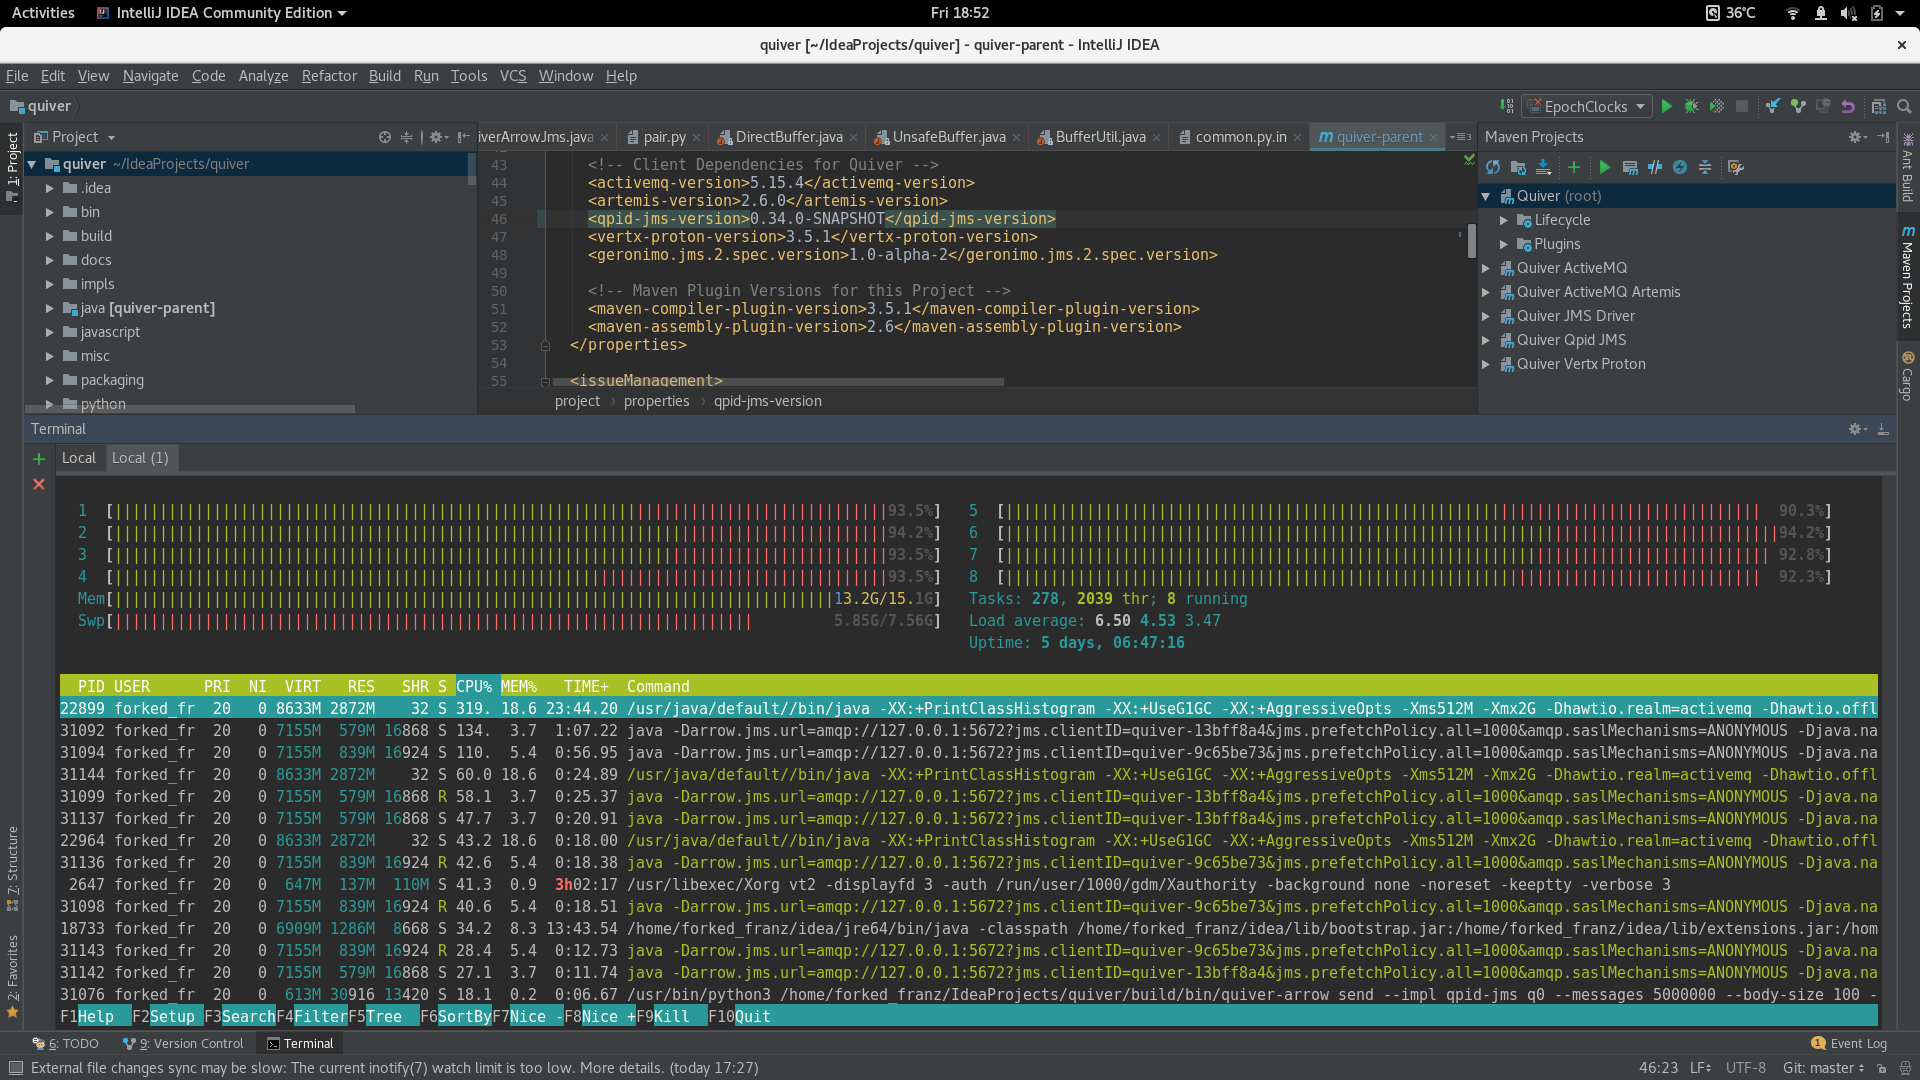
Task: Collapse the quiver root folder
Action: click(32, 164)
